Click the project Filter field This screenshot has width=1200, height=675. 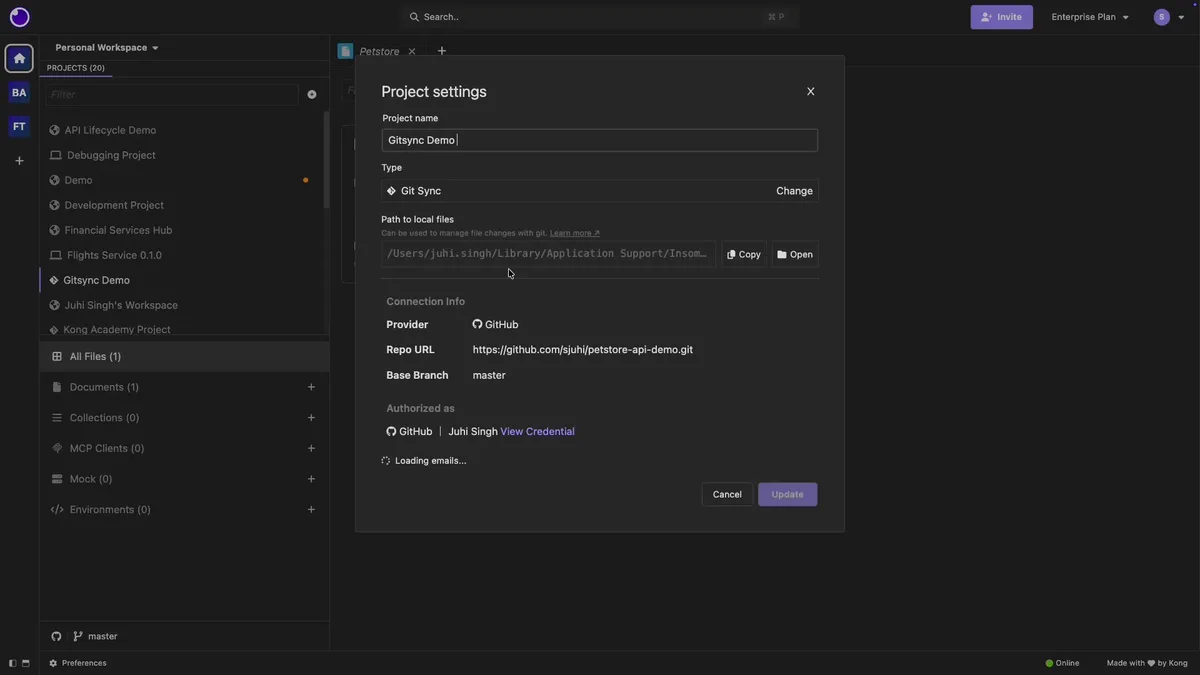(172, 94)
